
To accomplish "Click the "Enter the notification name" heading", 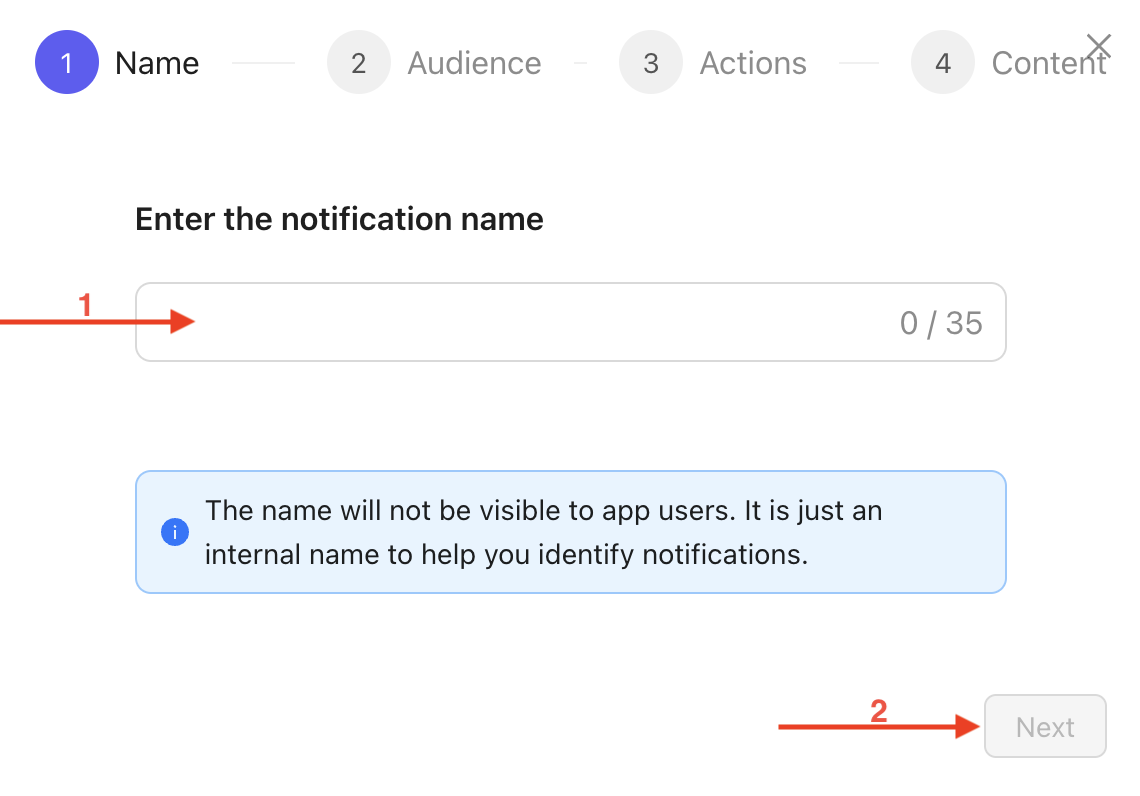I will [339, 219].
